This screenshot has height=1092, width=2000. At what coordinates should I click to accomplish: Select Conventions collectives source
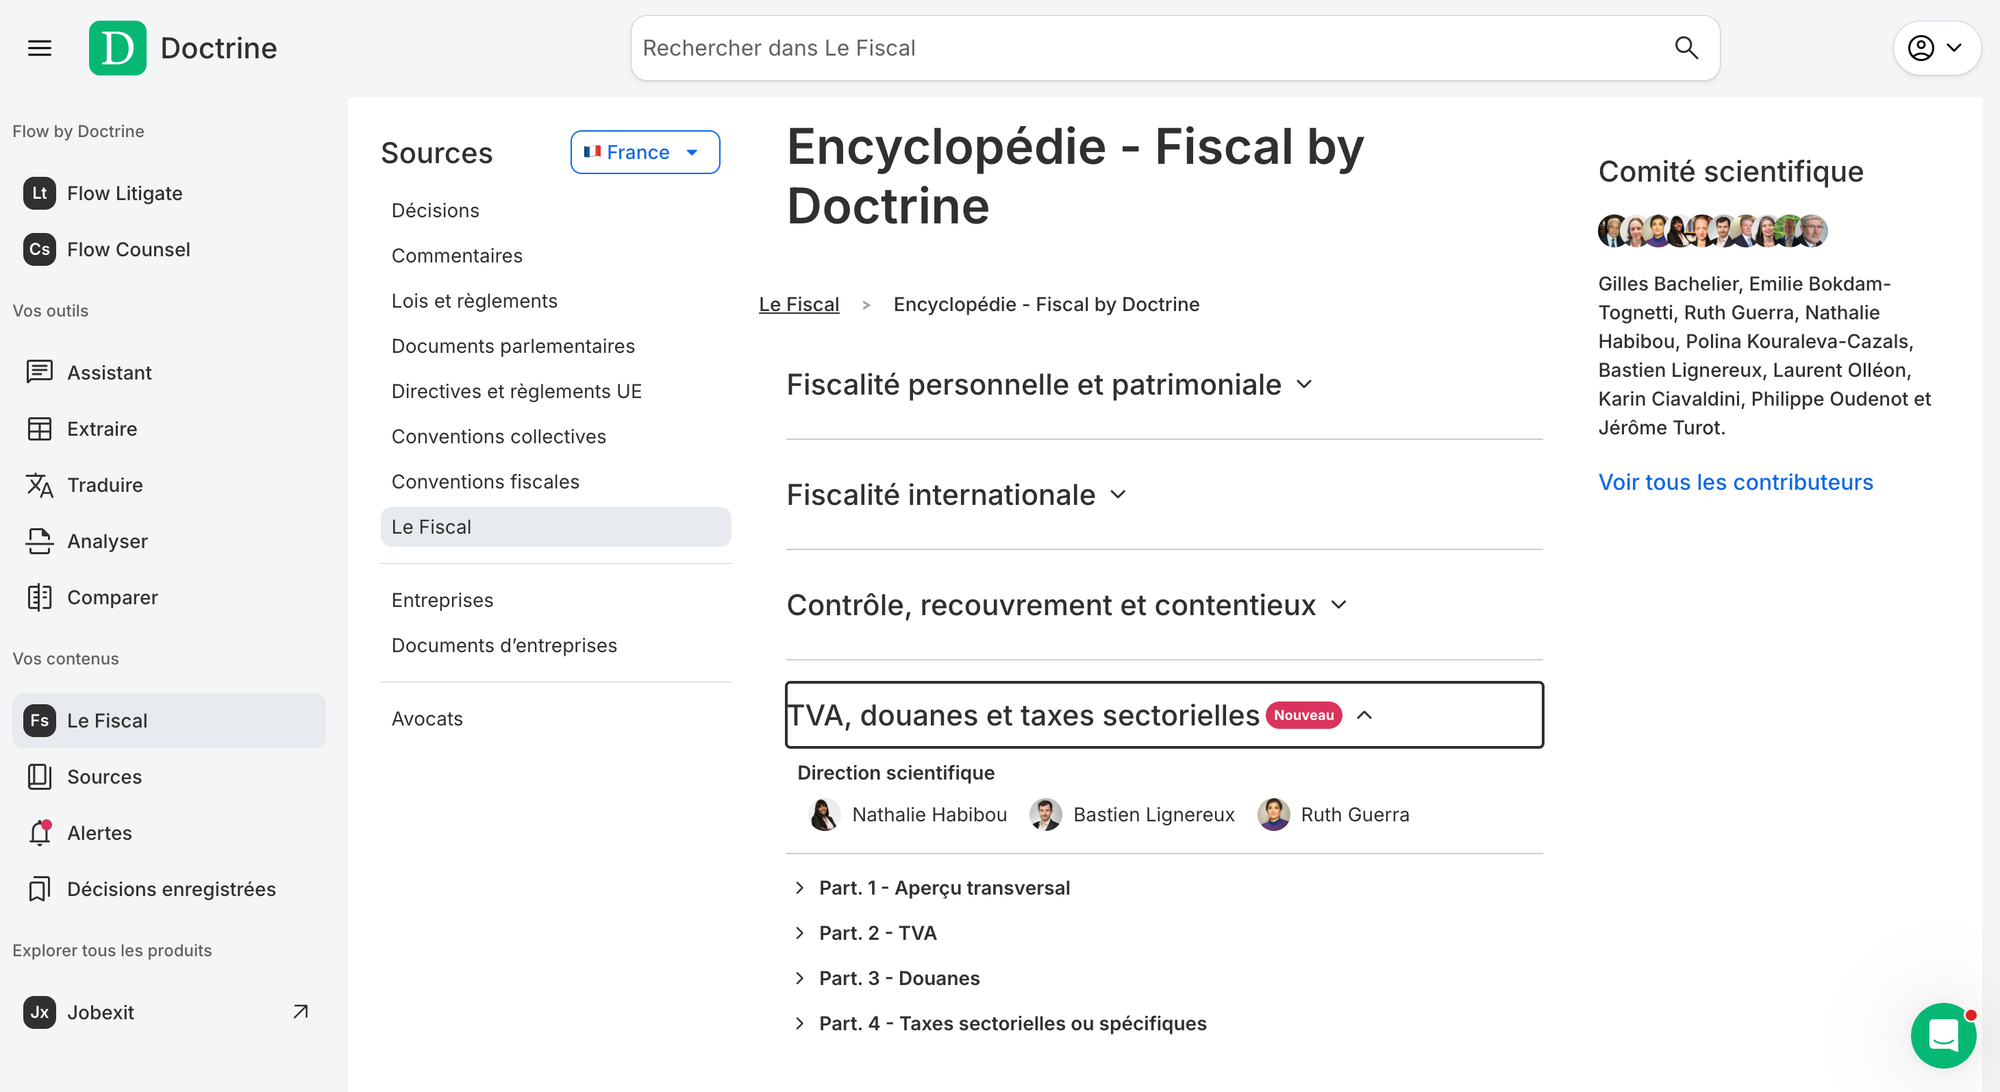click(x=498, y=436)
